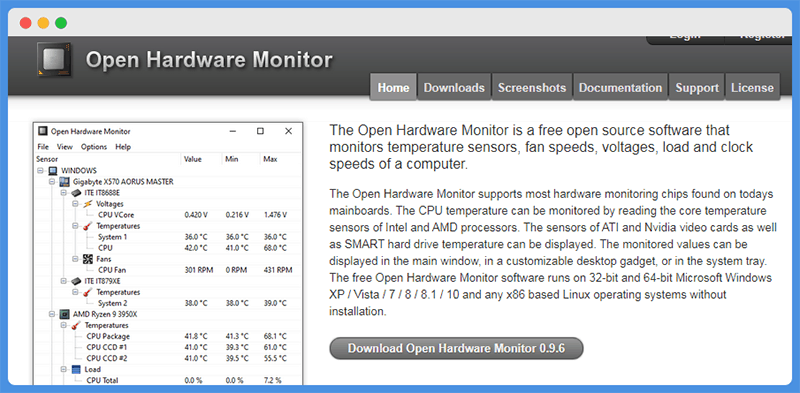The image size is (800, 393).
Task: Select the CPU Fan sensor row label
Action: (x=112, y=270)
